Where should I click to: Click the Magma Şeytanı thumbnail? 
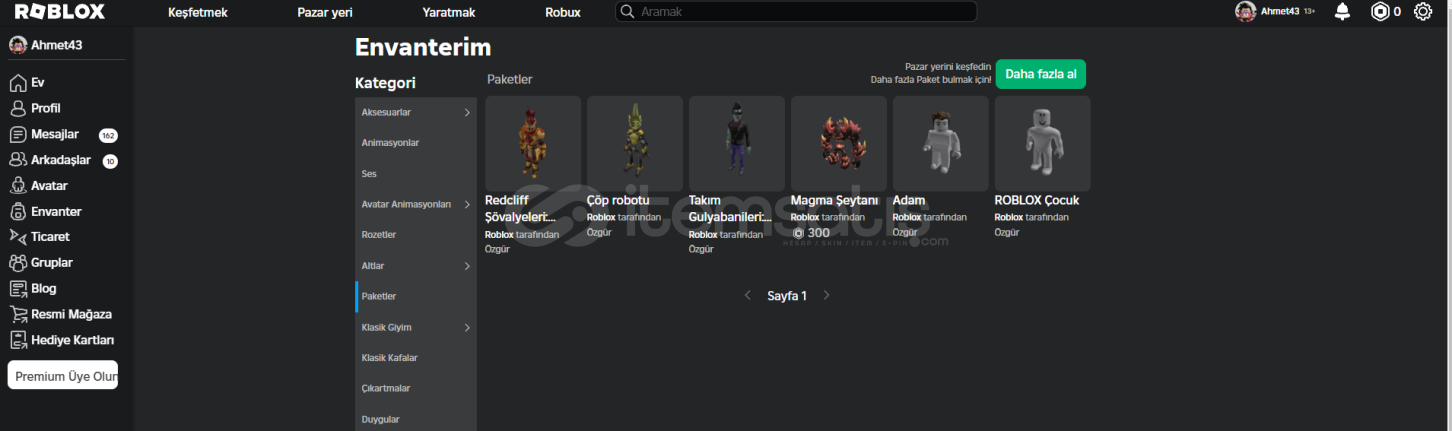(x=839, y=144)
